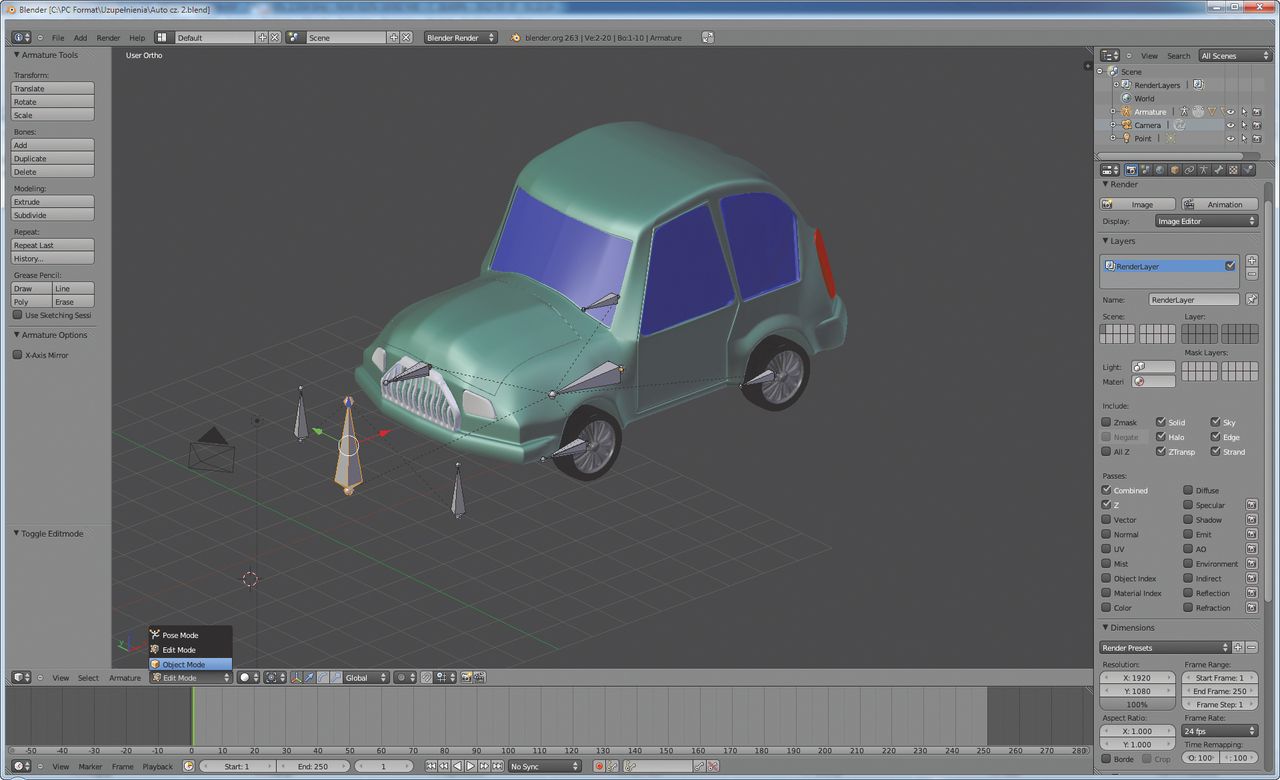Open the Bone properties tab icon
The image size is (1280, 780).
pos(1218,170)
